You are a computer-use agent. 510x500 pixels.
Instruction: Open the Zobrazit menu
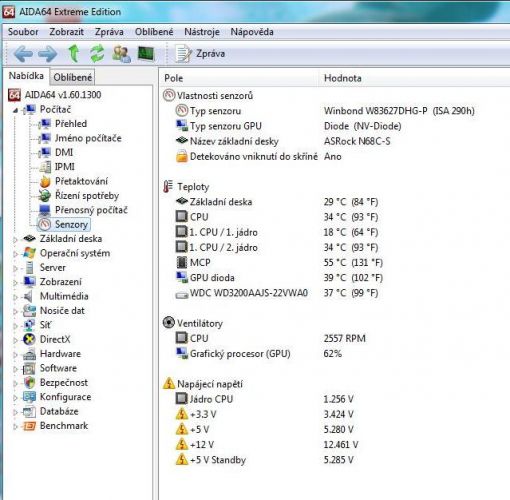pyautogui.click(x=66, y=32)
